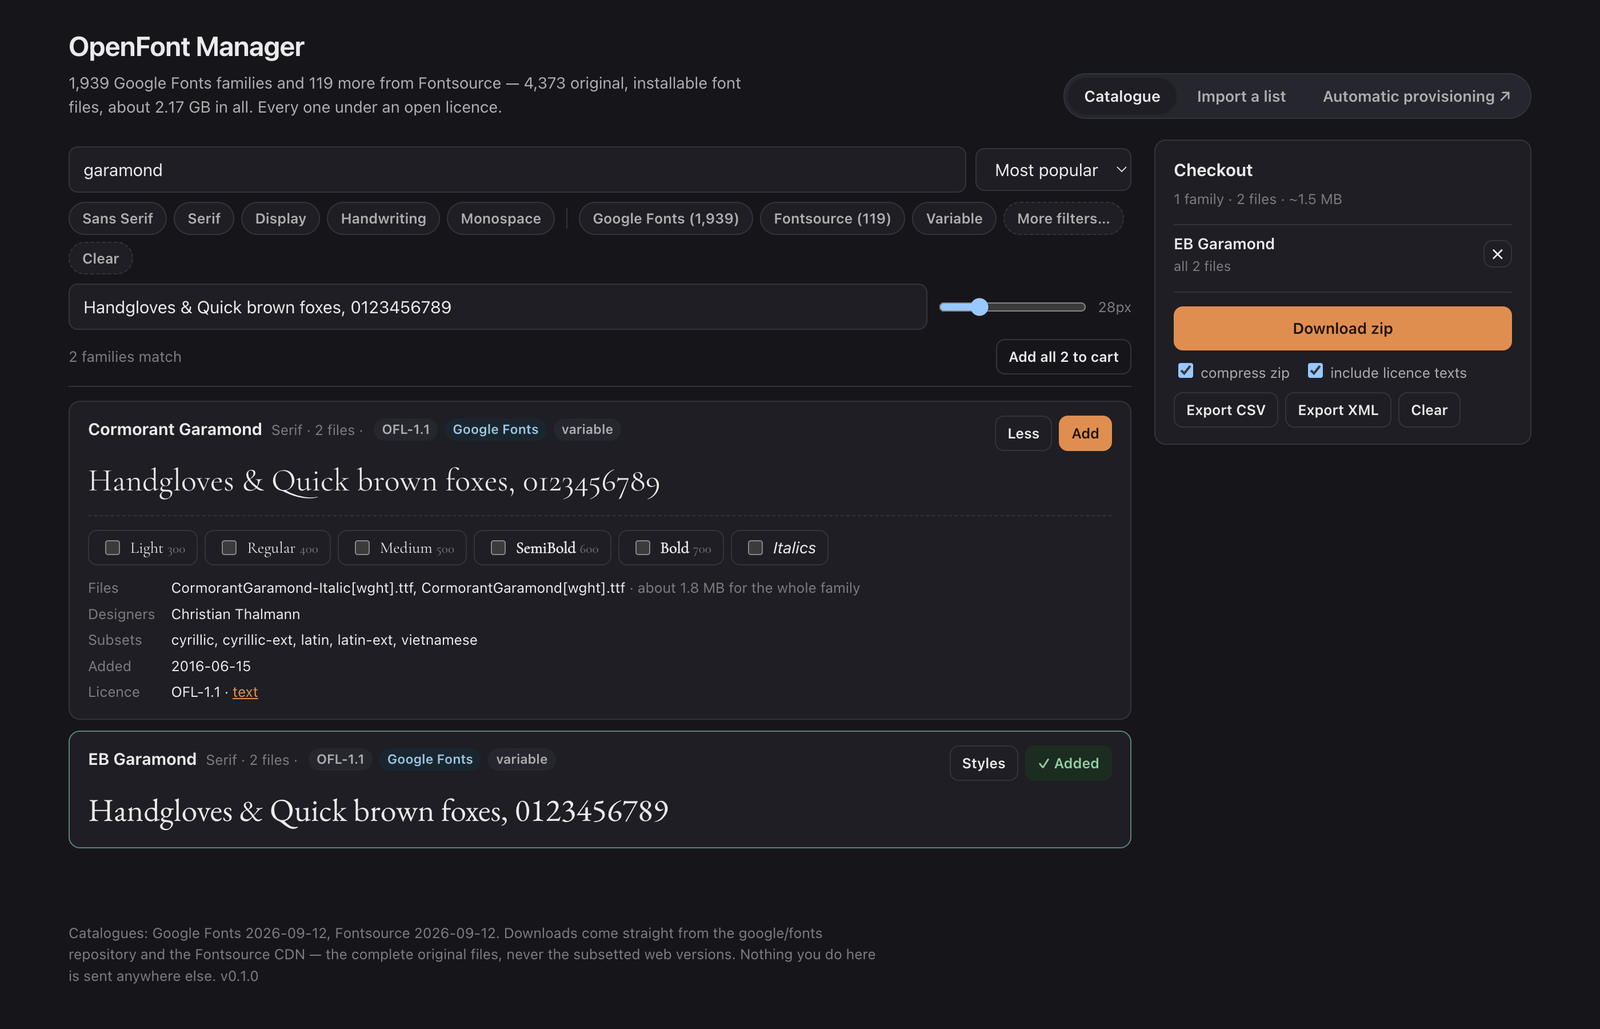Image resolution: width=1600 pixels, height=1029 pixels.
Task: Adjust the preview size slider
Action: [x=1012, y=307]
